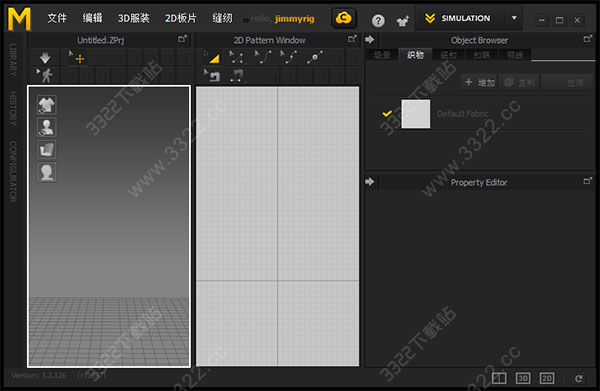This screenshot has height=391, width=600.
Task: Collapse Object Browser with arrow icon
Action: [370, 39]
